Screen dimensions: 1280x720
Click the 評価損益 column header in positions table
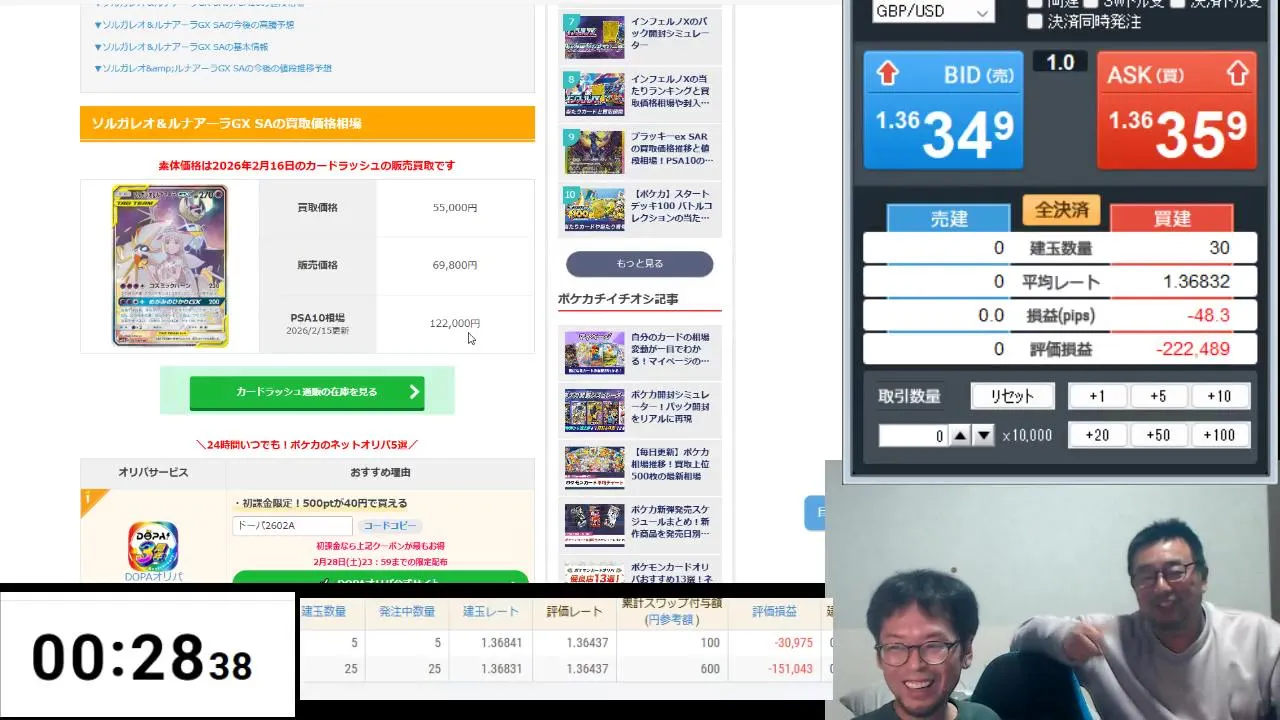(774, 611)
